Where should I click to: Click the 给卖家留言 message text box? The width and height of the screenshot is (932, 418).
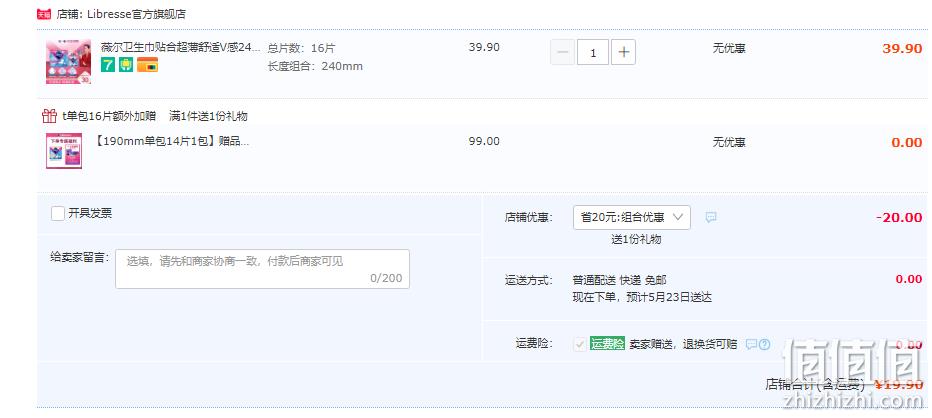click(262, 269)
